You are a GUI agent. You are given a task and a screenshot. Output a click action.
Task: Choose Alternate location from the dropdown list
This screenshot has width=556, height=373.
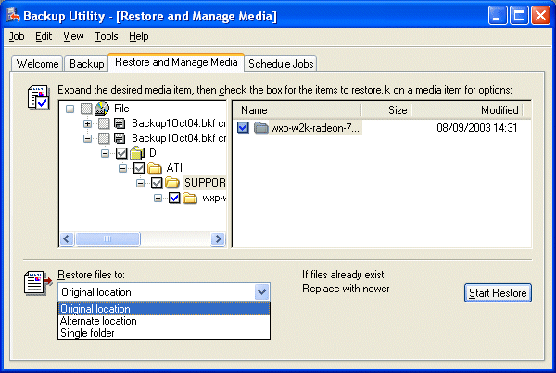(x=164, y=321)
